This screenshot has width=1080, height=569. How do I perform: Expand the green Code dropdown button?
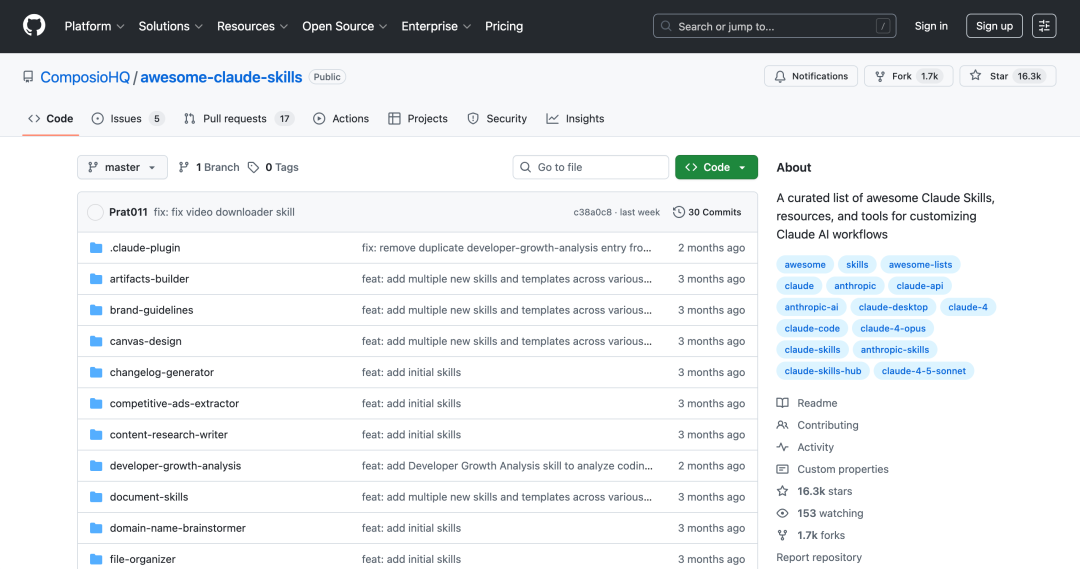coord(716,167)
